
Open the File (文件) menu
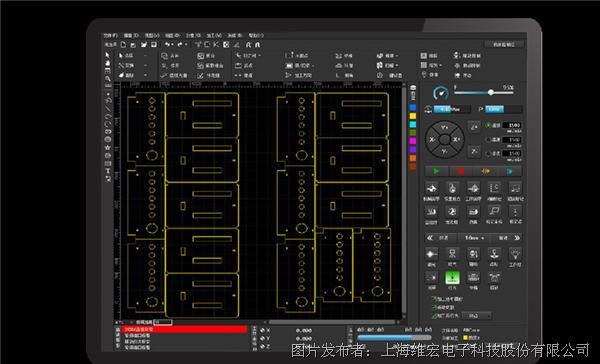(110, 35)
